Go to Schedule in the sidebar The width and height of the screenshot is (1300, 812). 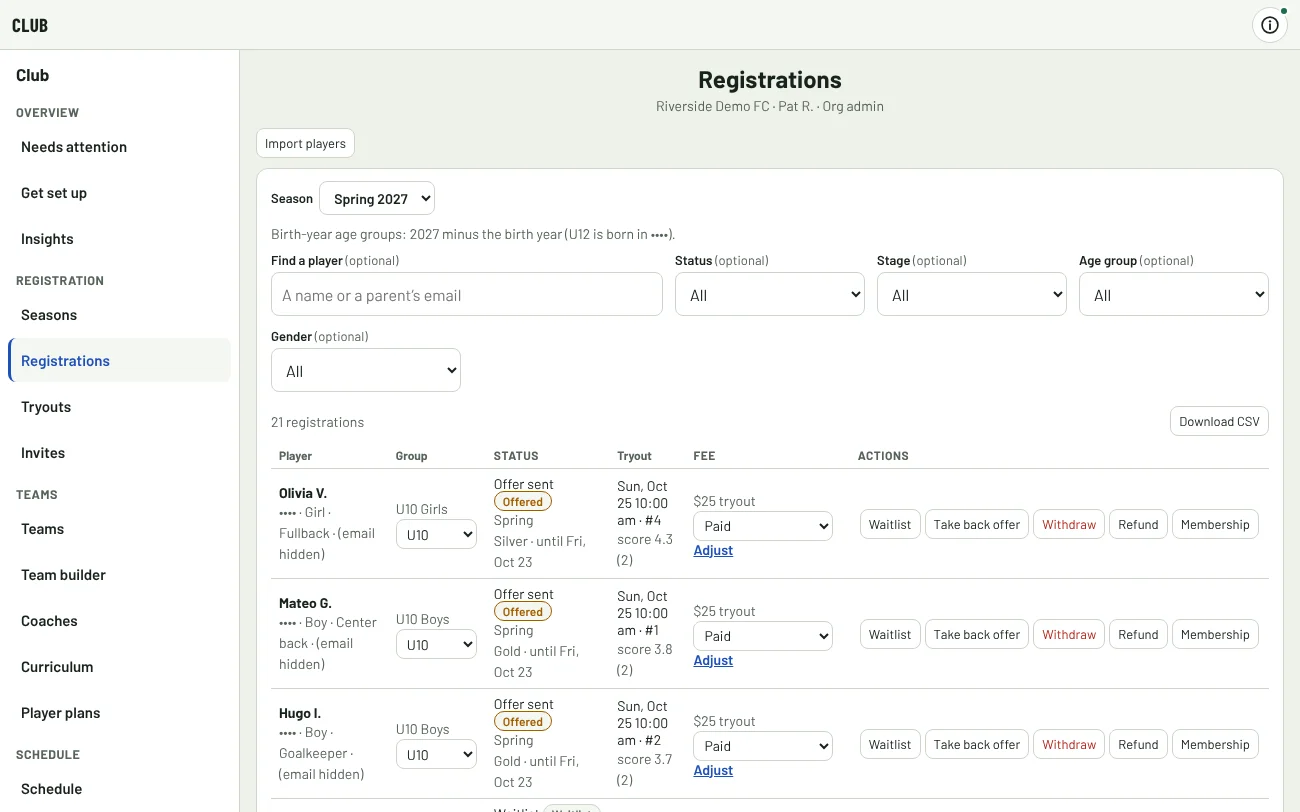[x=119, y=789]
